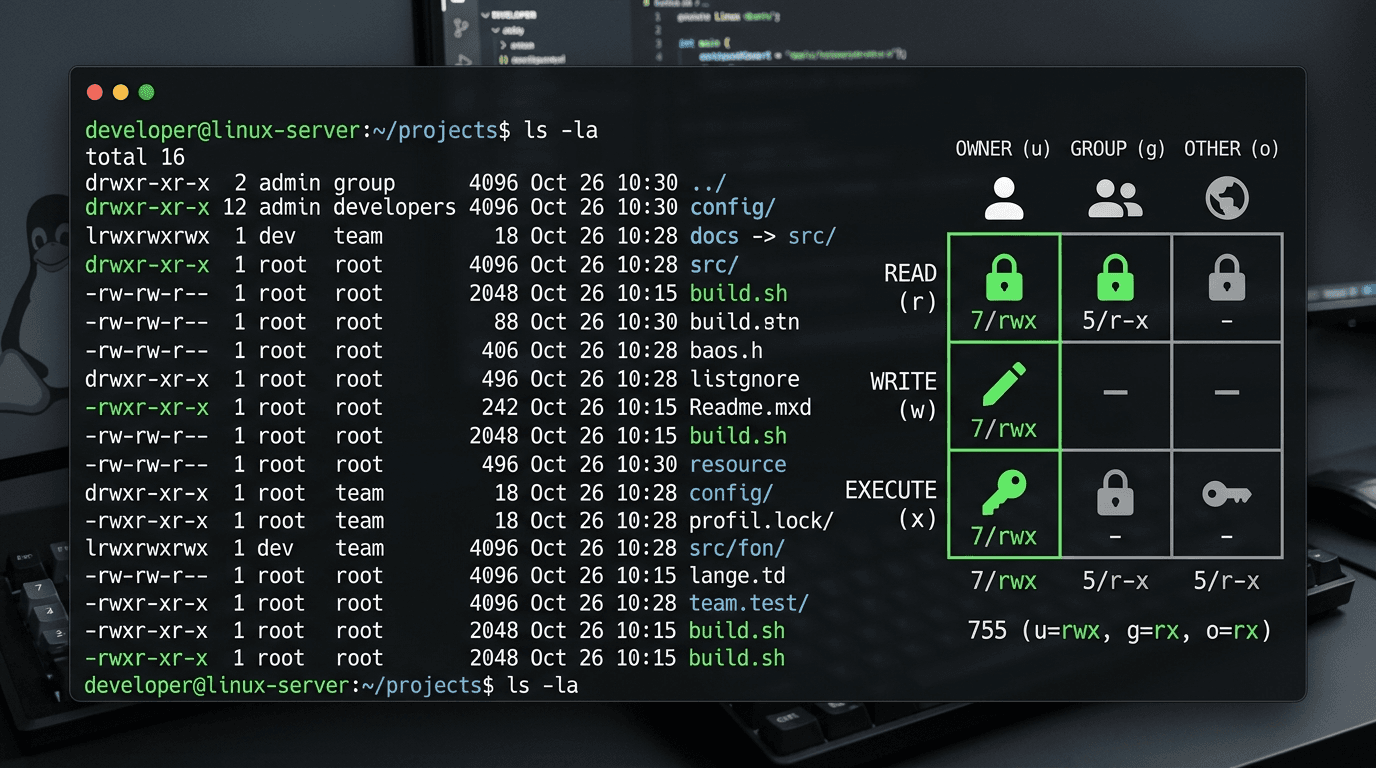Image resolution: width=1376 pixels, height=768 pixels.
Task: Toggle the group write permission cell
Action: tap(1116, 396)
